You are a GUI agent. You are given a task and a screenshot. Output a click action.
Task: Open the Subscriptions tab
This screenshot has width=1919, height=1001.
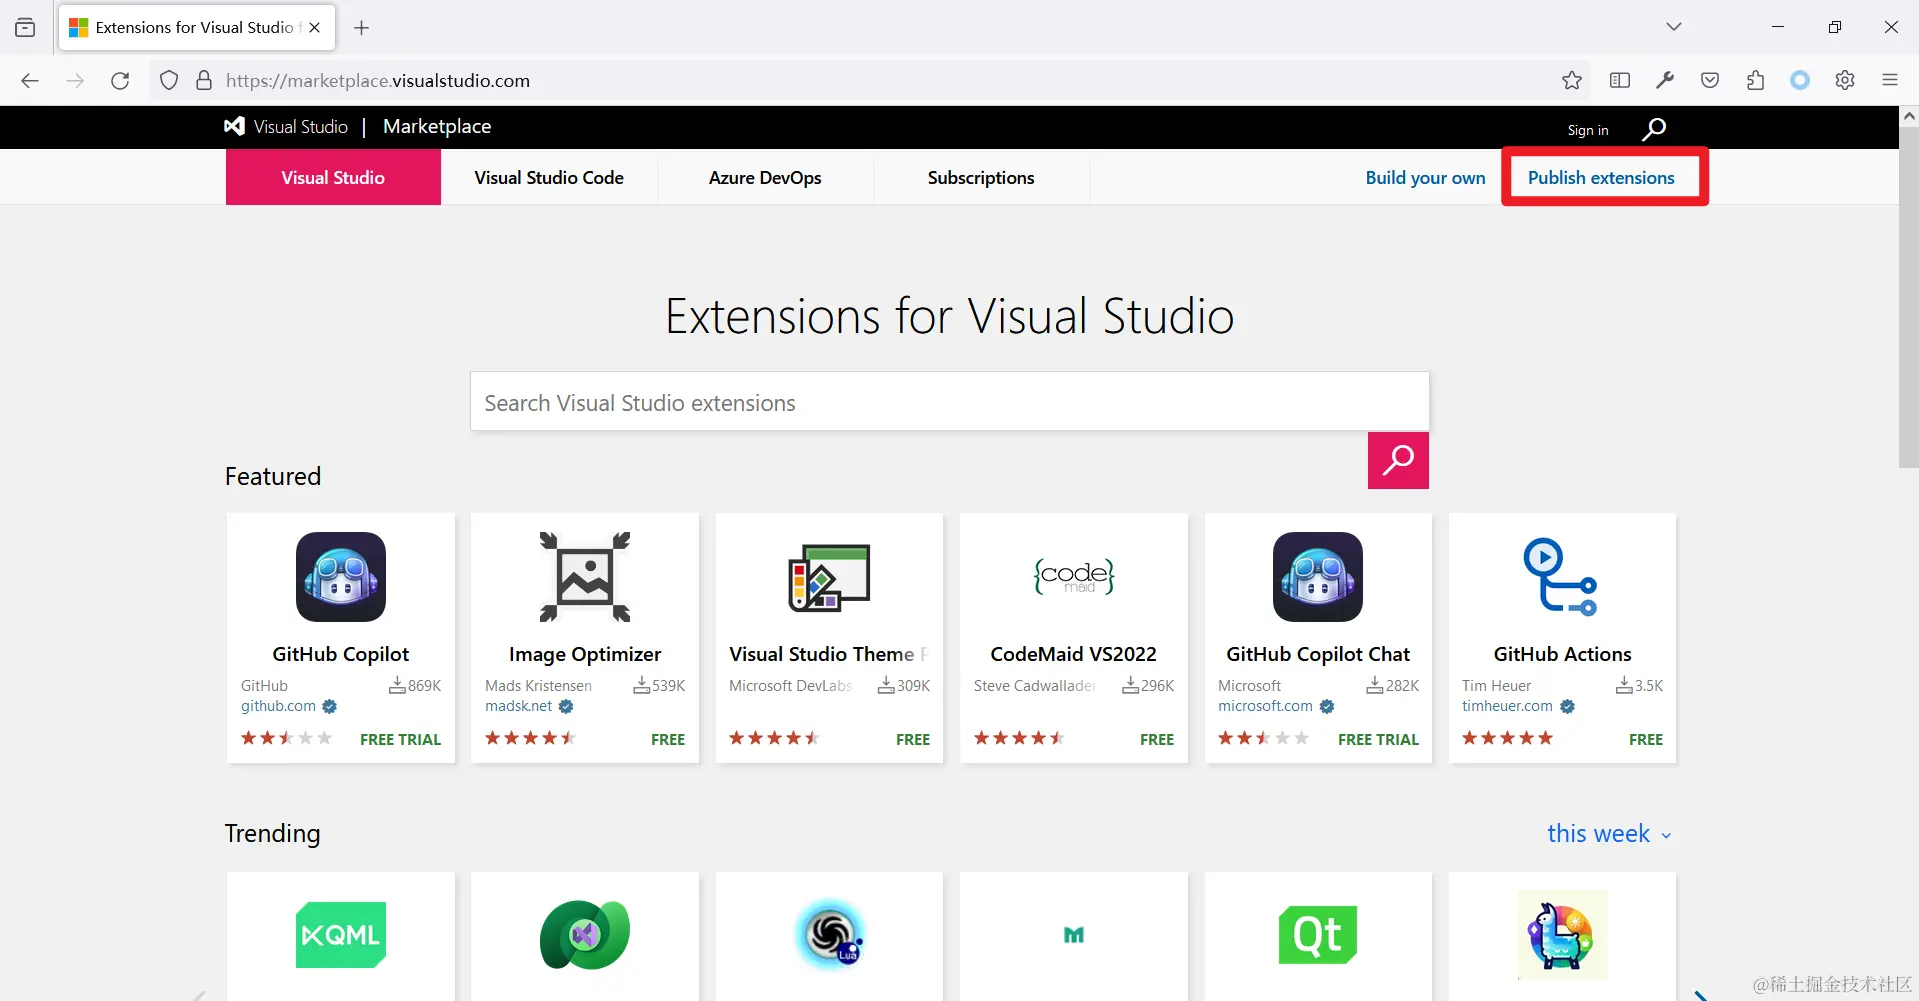[x=981, y=177]
